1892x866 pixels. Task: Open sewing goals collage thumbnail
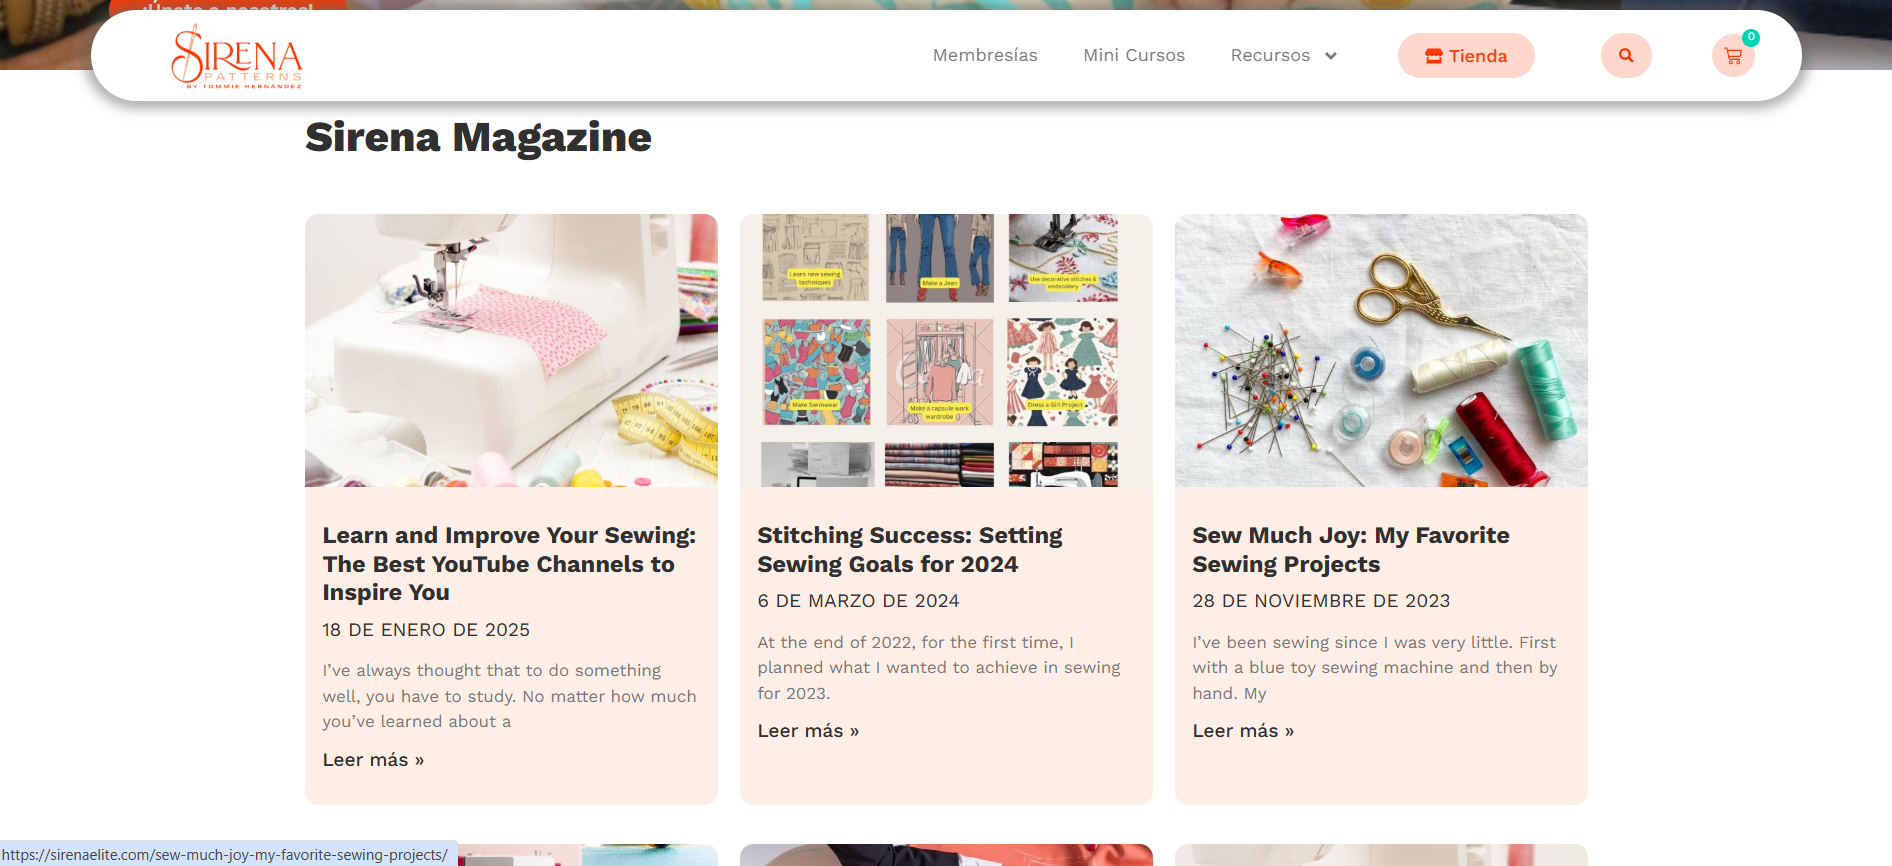(946, 350)
